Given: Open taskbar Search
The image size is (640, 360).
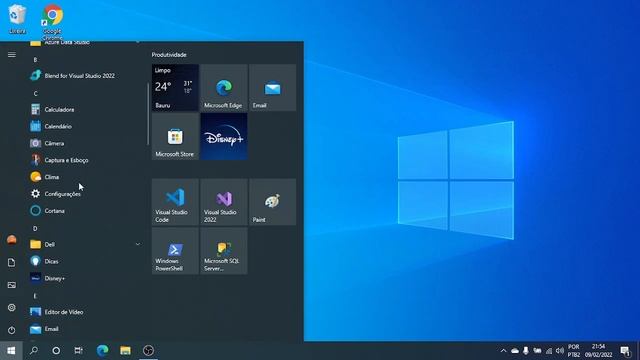Looking at the screenshot, I should click(x=34, y=351).
